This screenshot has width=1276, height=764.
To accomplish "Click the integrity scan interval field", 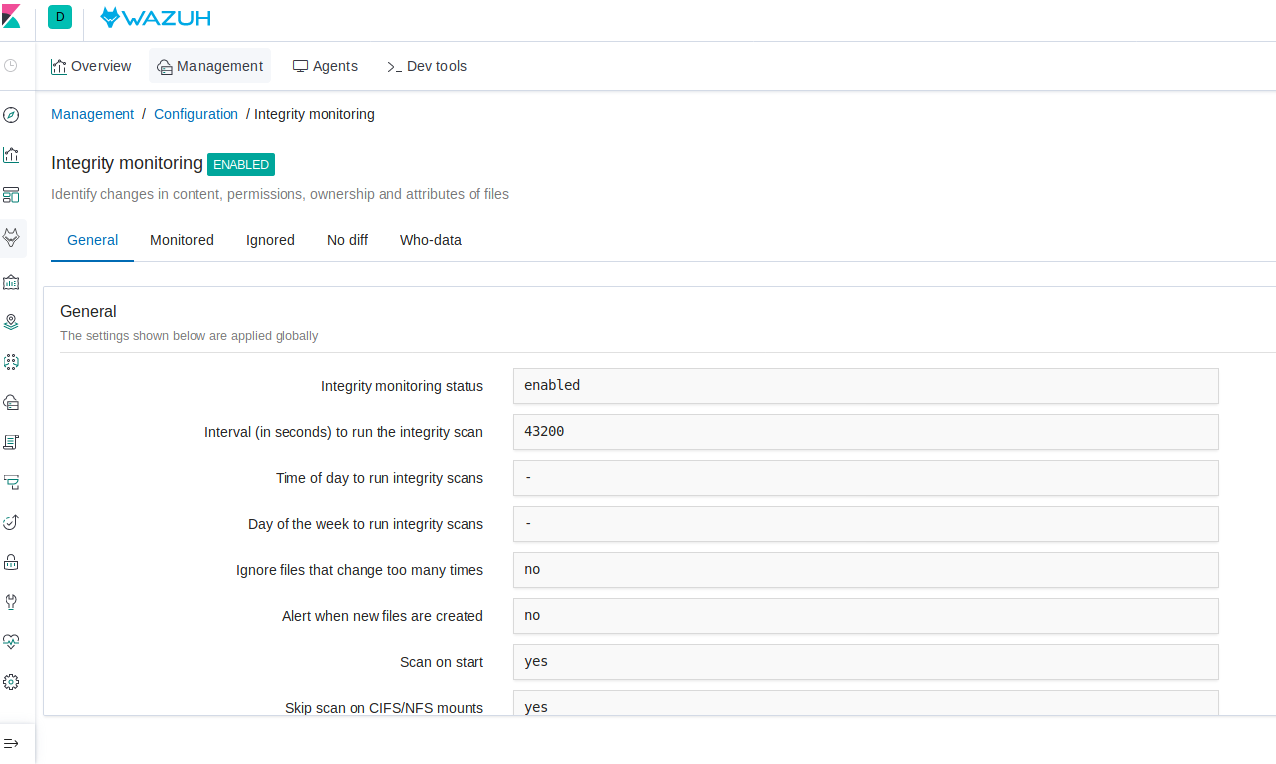I will click(865, 432).
